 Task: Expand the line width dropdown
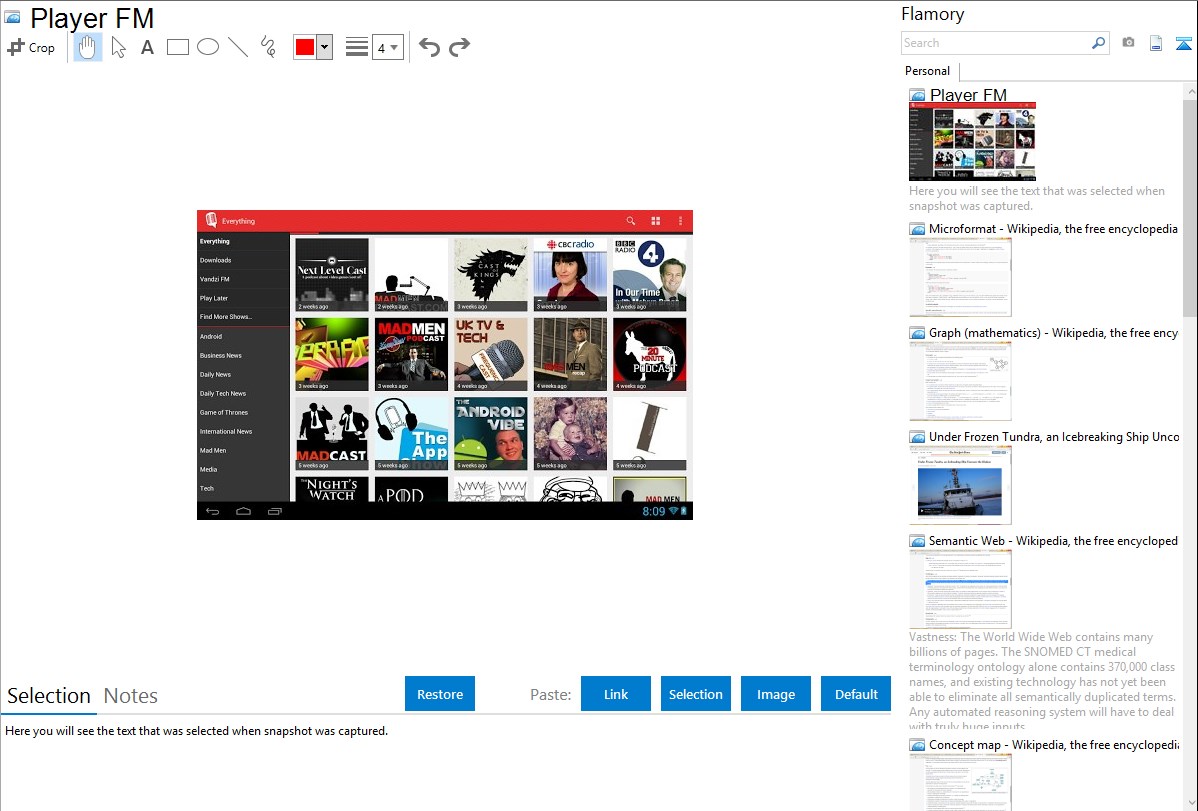click(387, 47)
